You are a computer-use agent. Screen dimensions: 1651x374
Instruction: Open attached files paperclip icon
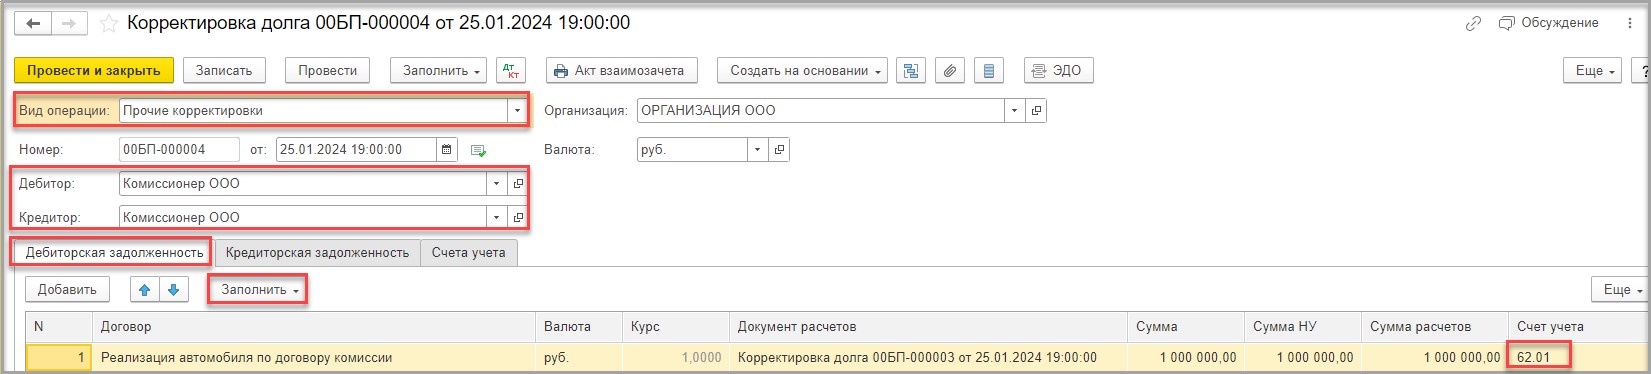pyautogui.click(x=950, y=70)
